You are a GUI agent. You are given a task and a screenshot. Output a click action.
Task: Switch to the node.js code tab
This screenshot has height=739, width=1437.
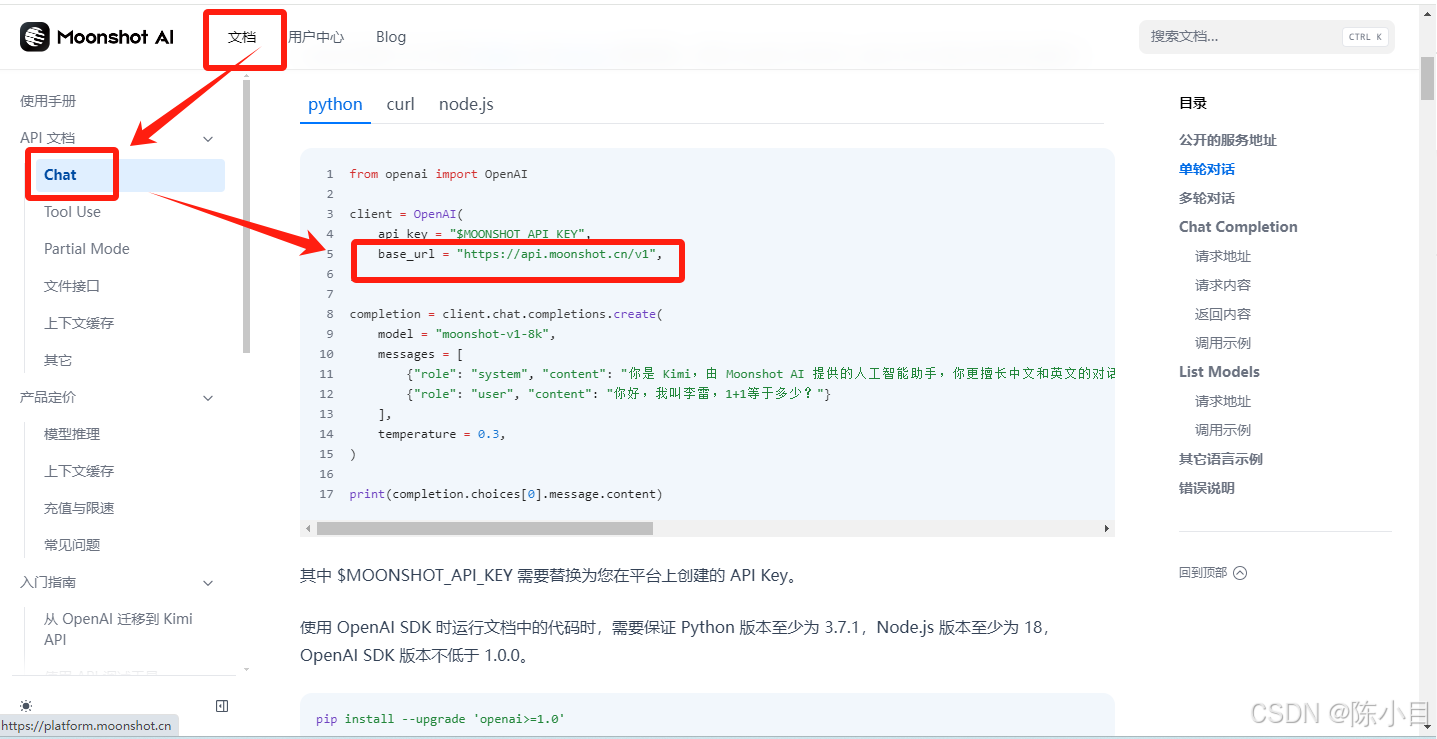click(x=466, y=104)
